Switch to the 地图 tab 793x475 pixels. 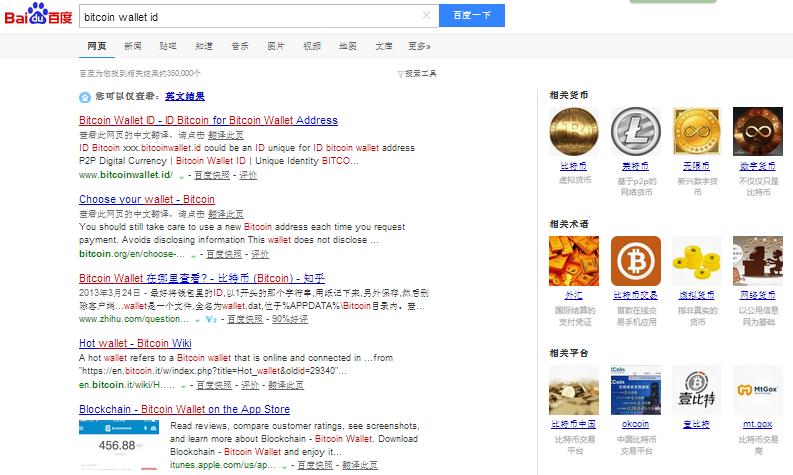pos(347,46)
